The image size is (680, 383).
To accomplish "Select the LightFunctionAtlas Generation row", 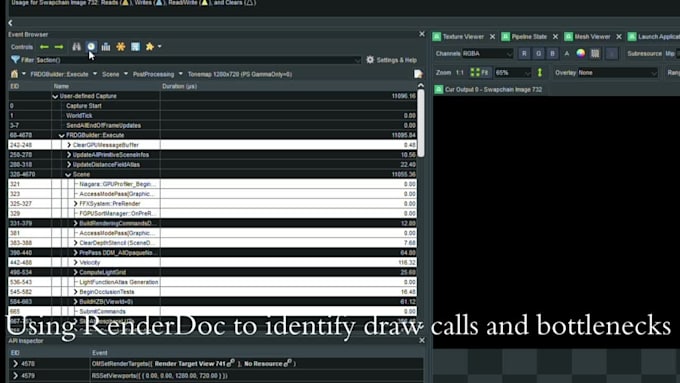I will pyautogui.click(x=212, y=282).
